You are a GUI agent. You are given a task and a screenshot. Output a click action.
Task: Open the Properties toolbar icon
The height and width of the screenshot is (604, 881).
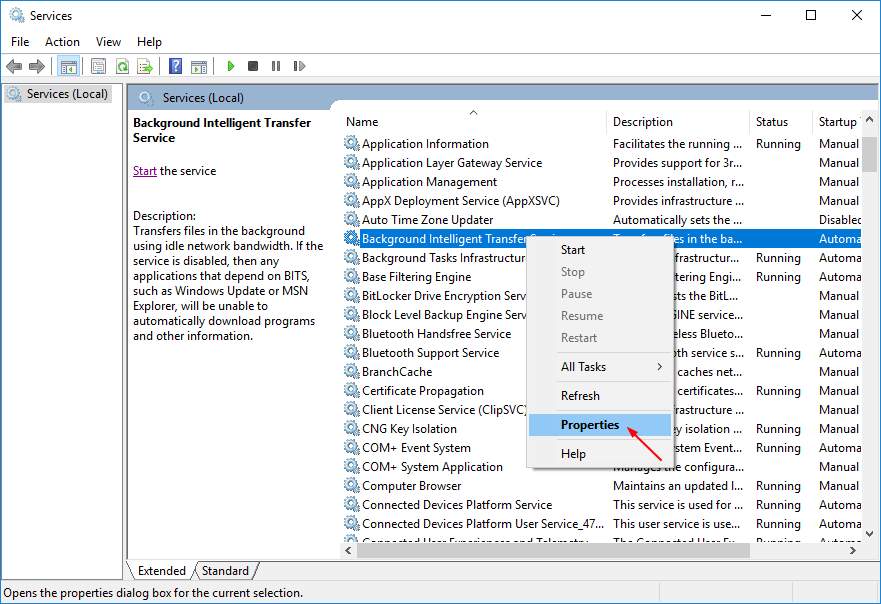[96, 66]
